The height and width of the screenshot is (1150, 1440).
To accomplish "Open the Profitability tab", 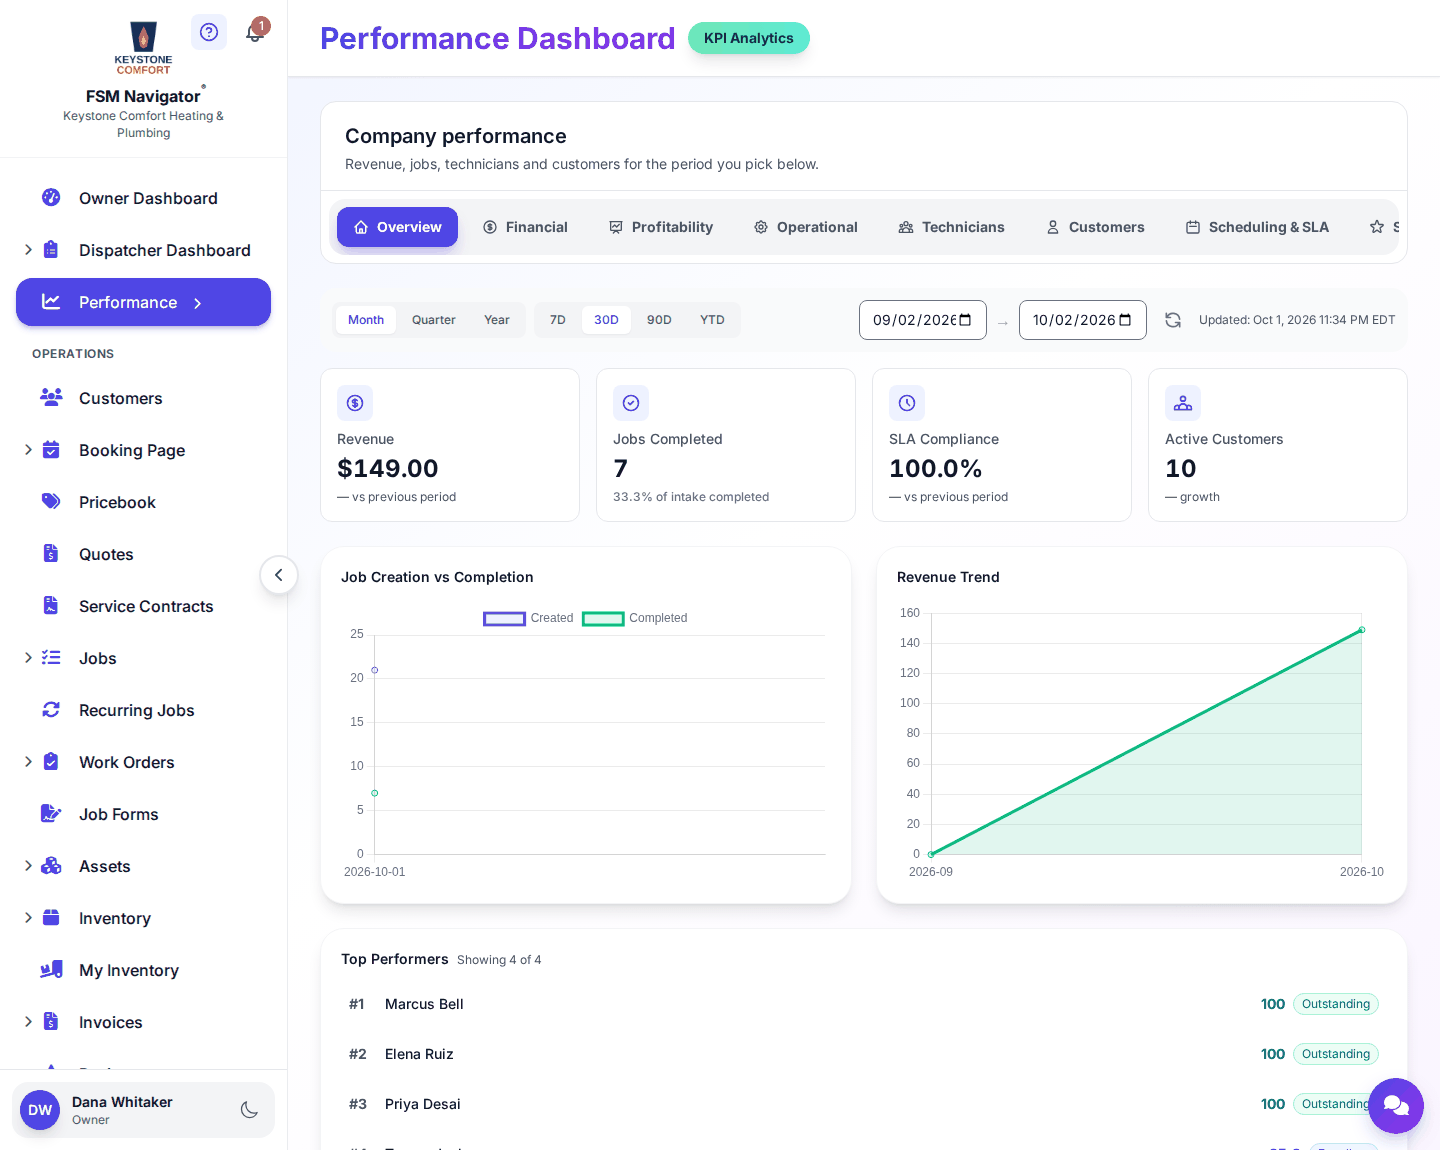I will click(x=661, y=227).
